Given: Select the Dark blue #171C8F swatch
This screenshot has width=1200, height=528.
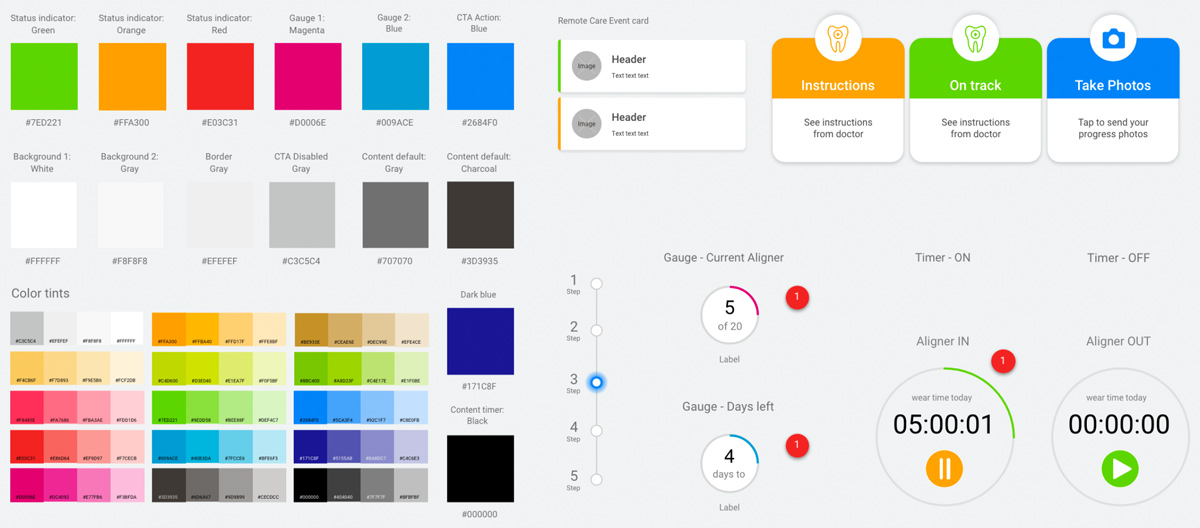Looking at the screenshot, I should coord(480,341).
